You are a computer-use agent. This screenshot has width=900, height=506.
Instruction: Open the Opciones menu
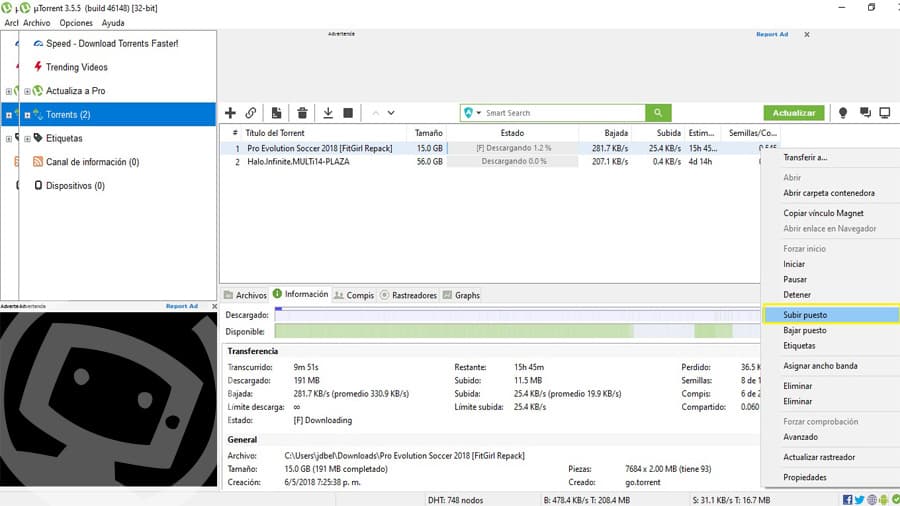coord(76,23)
